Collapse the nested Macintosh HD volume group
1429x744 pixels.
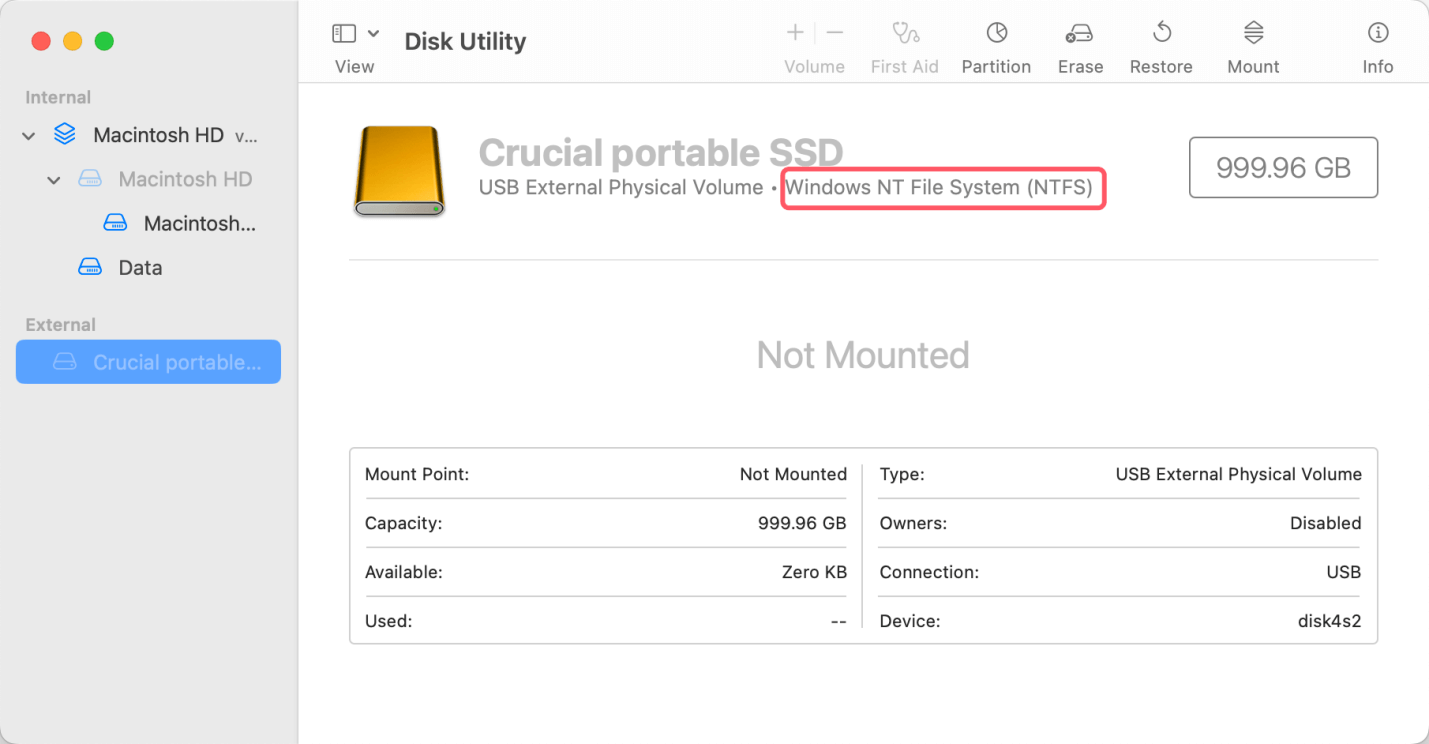point(54,179)
